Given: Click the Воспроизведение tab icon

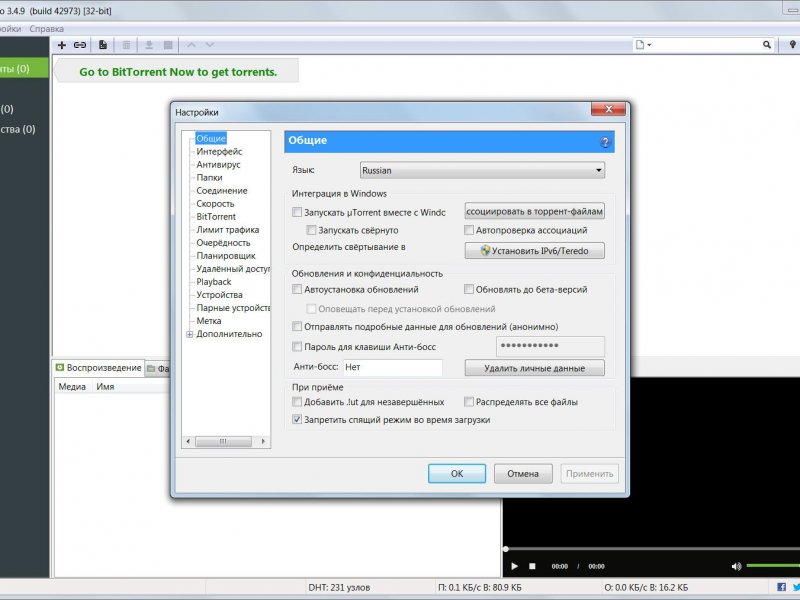Looking at the screenshot, I should pos(60,367).
